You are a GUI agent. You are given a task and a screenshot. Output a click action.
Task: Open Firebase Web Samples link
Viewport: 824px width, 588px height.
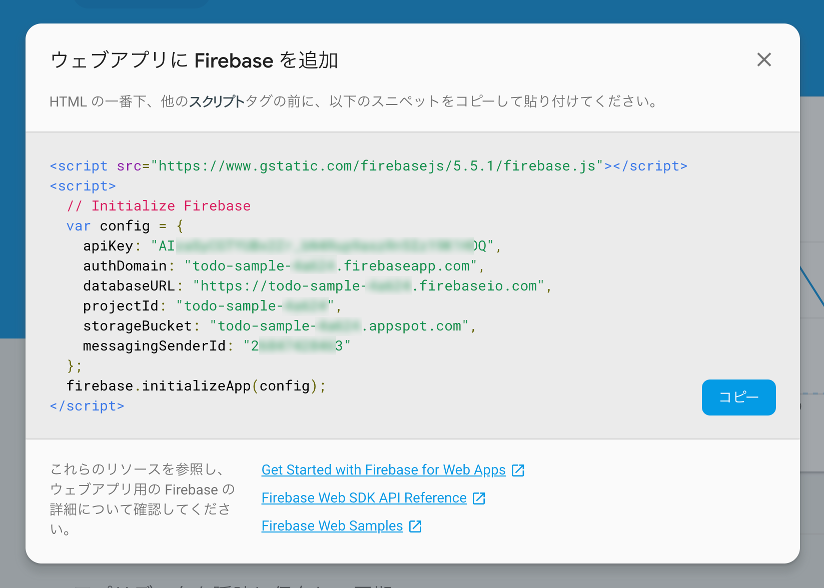tap(332, 526)
